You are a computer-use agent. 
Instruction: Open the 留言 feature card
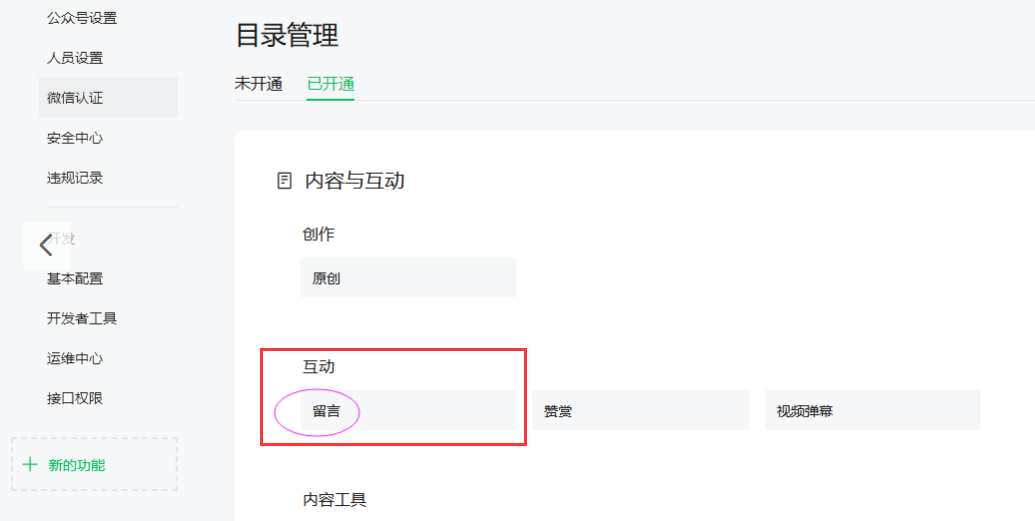[408, 411]
